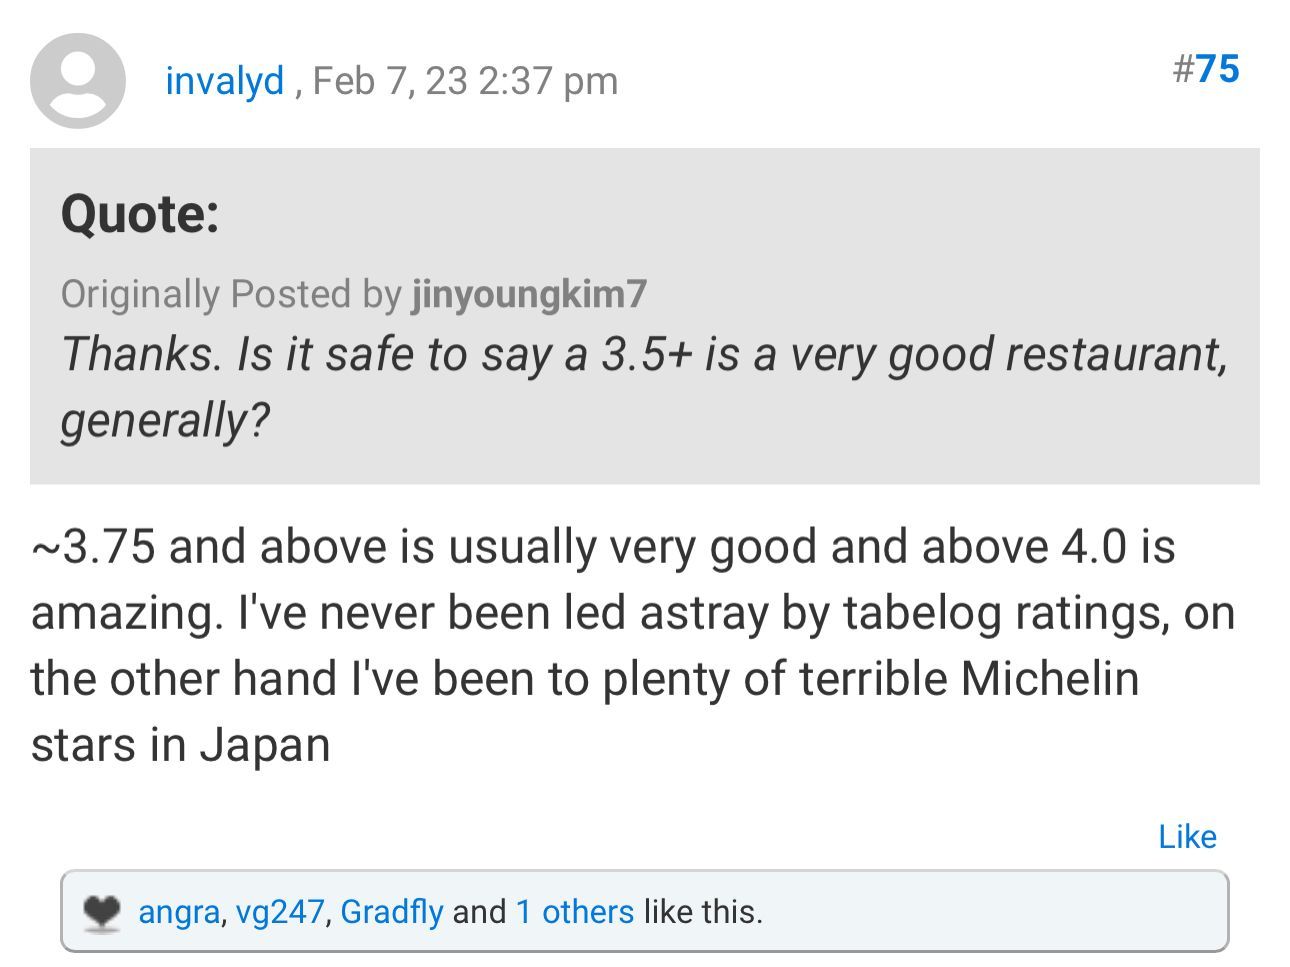This screenshot has height=967, width=1290.
Task: Open the #75 post permalink
Action: (1206, 69)
